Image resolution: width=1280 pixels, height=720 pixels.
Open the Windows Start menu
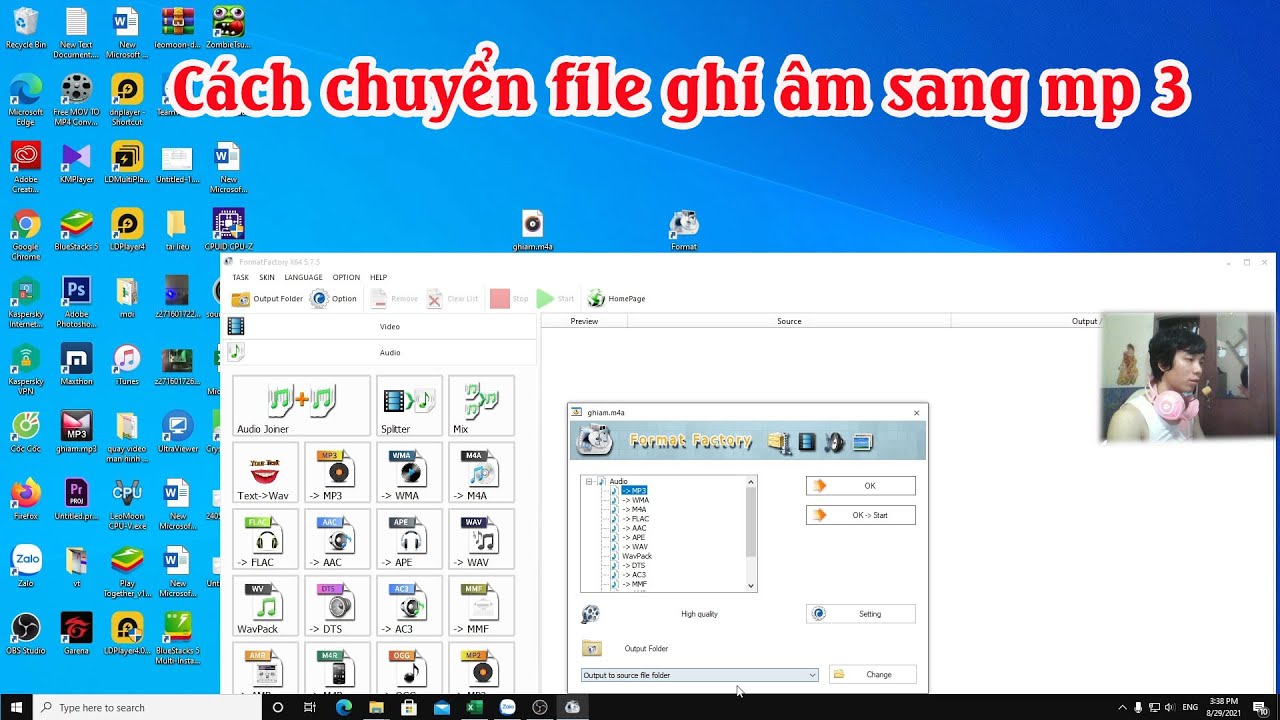(16, 707)
